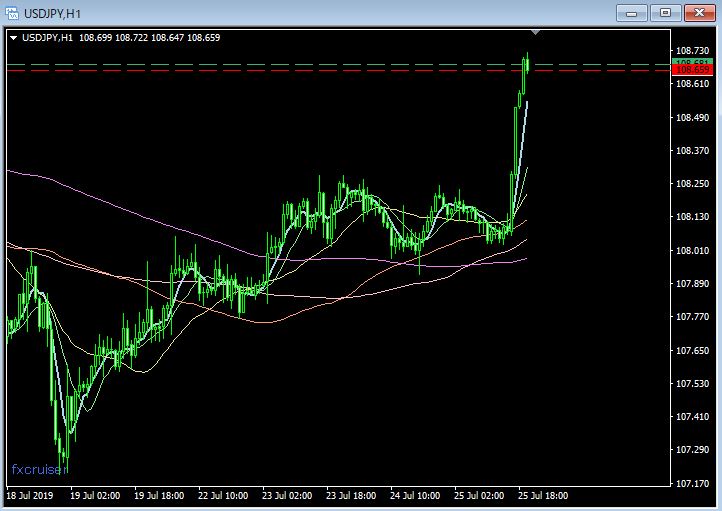This screenshot has width=722, height=511.
Task: Click the USDJPY,H1 symbol text in chart header
Action: click(x=47, y=38)
